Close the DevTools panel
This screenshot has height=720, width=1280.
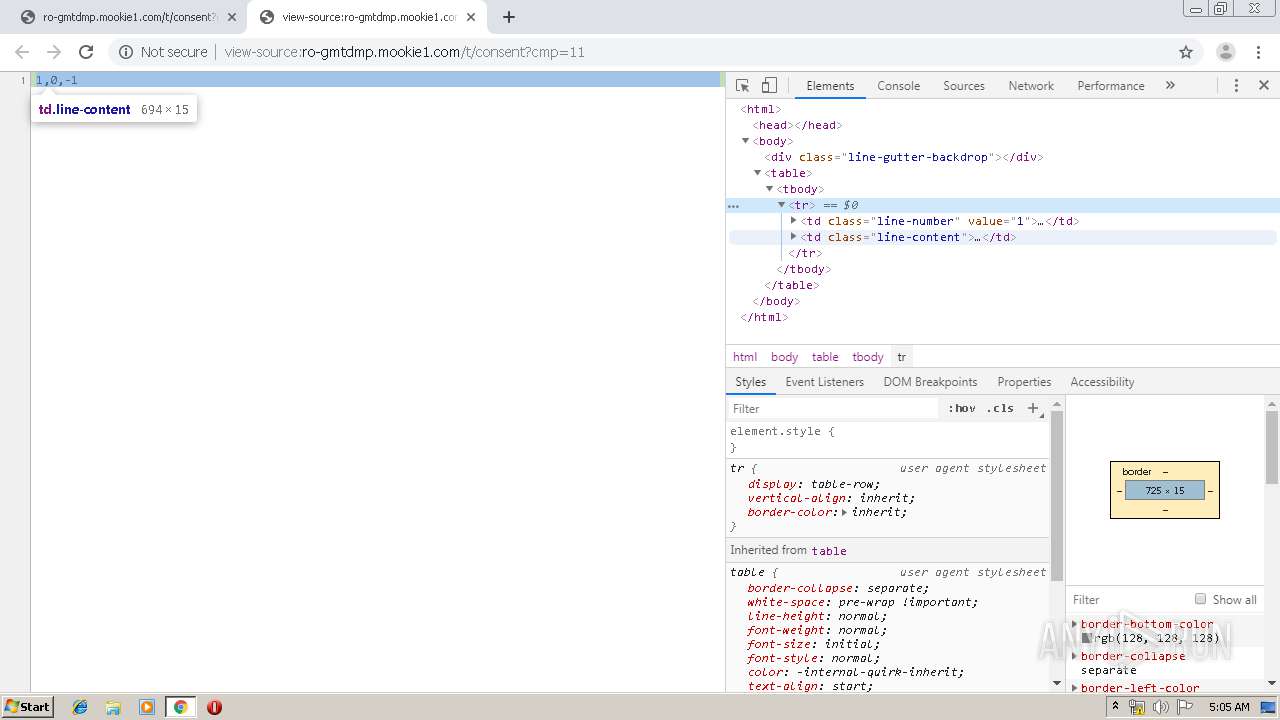pyautogui.click(x=1264, y=86)
